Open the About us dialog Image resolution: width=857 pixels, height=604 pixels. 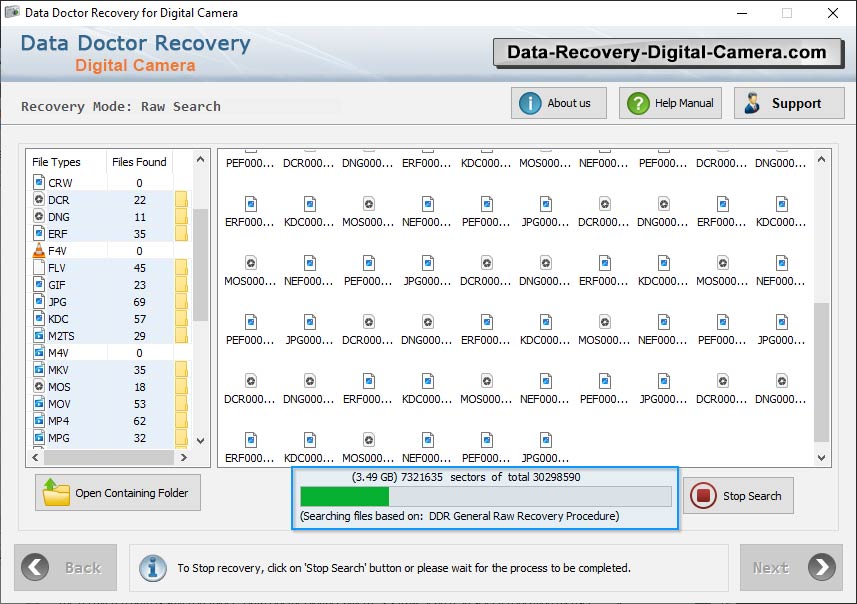pos(559,103)
